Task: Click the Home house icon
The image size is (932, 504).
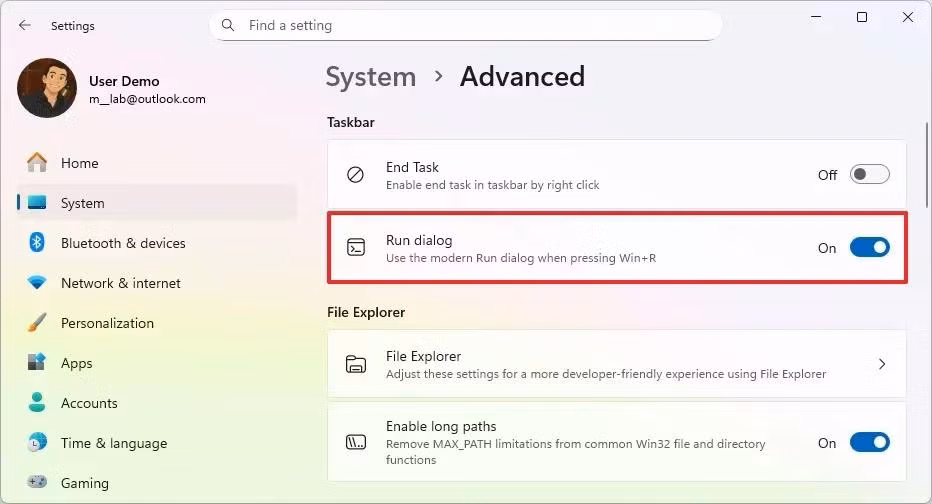Action: [x=37, y=162]
